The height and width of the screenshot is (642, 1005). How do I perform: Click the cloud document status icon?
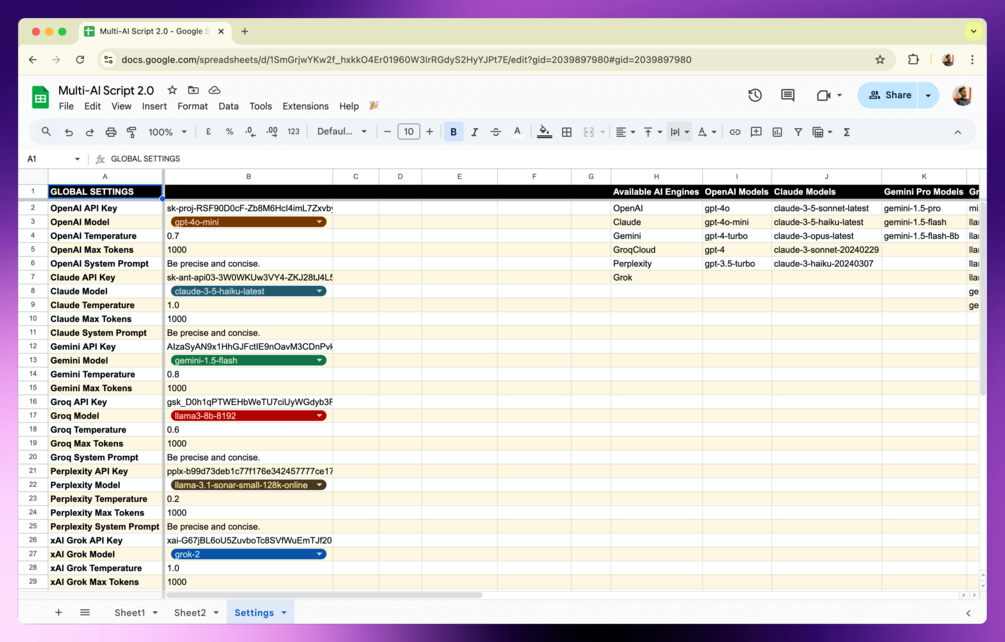click(x=215, y=90)
